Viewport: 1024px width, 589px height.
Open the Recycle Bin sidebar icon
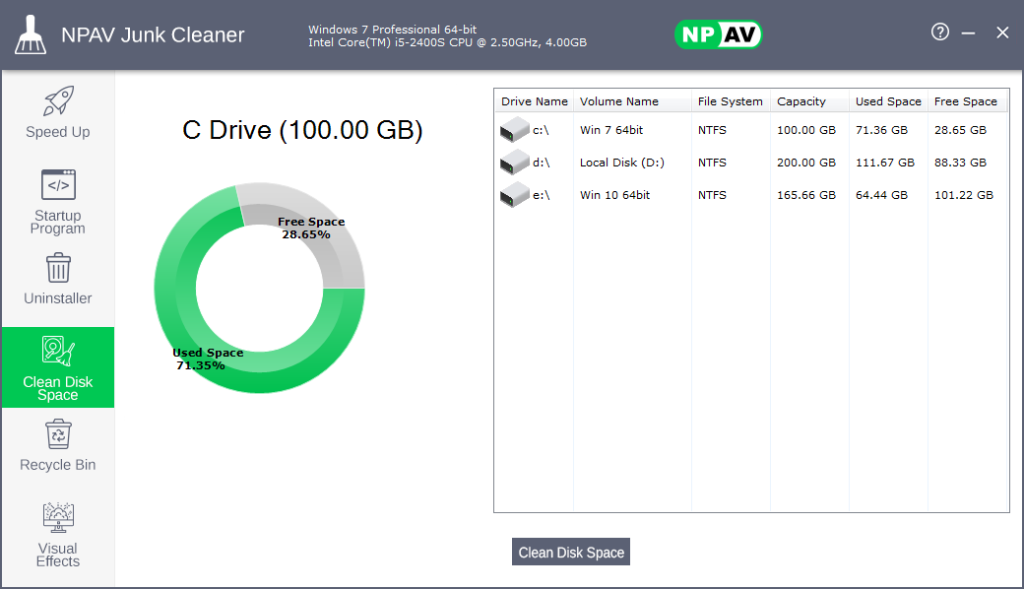click(58, 435)
